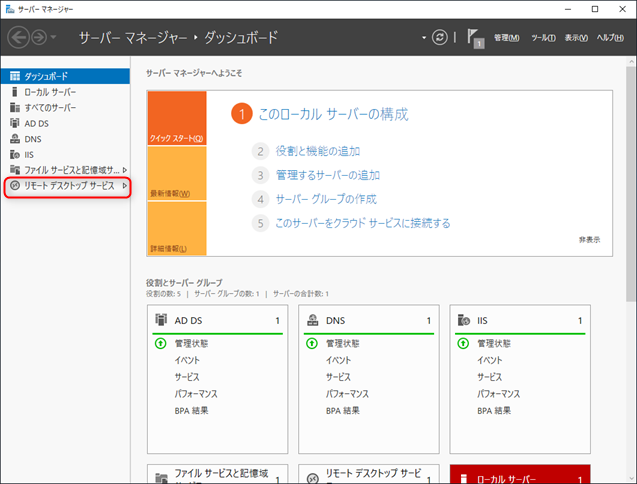Click the local server icon in the sidebar
637x484 pixels.
[x=15, y=92]
